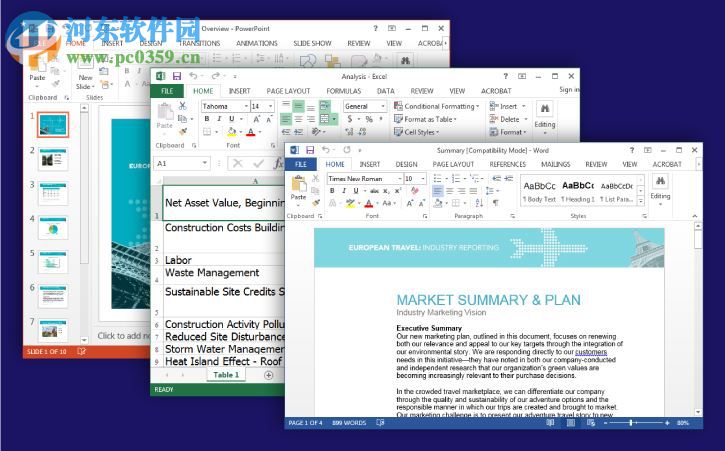The height and width of the screenshot is (451, 725).
Task: Click the Format Painter brush in Word
Action: tap(316, 203)
